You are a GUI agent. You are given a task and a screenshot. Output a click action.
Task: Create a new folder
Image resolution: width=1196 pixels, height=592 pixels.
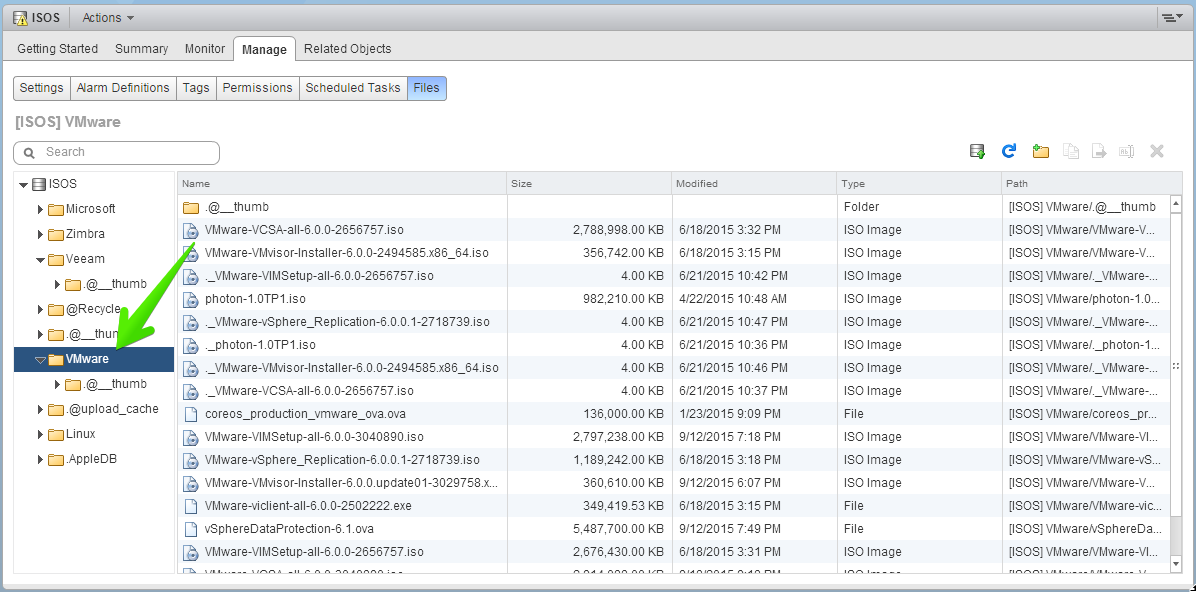click(x=1040, y=151)
